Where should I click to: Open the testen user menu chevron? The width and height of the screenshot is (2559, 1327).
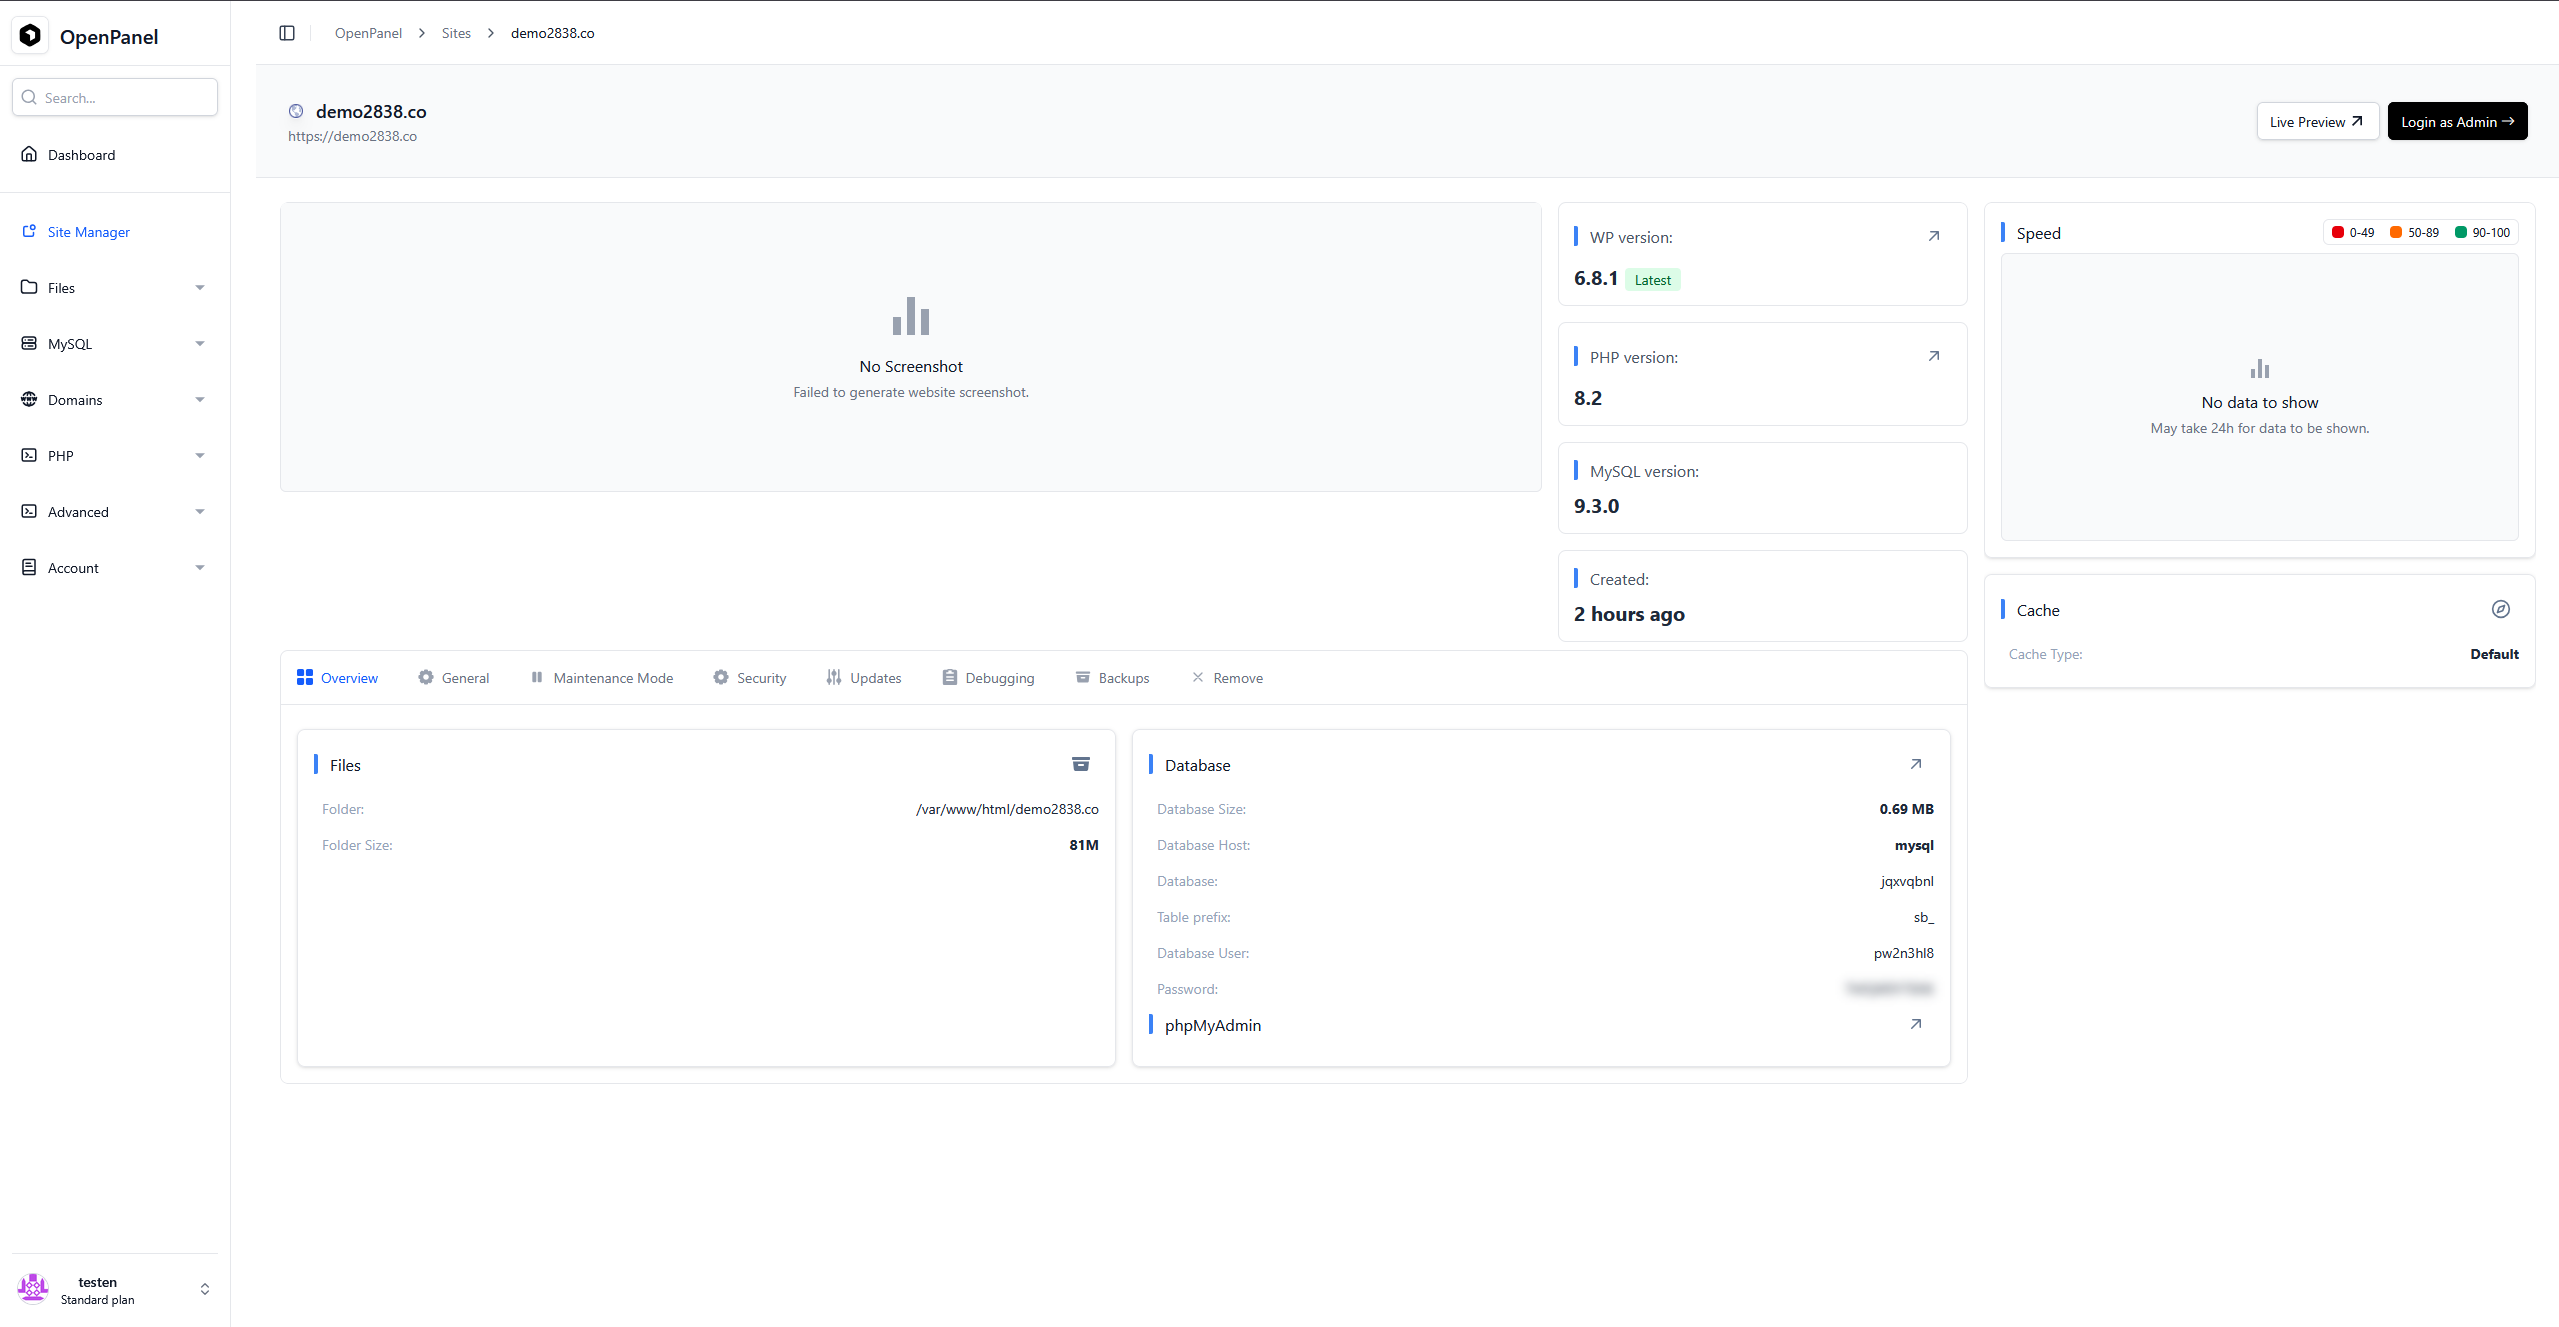pyautogui.click(x=205, y=1289)
